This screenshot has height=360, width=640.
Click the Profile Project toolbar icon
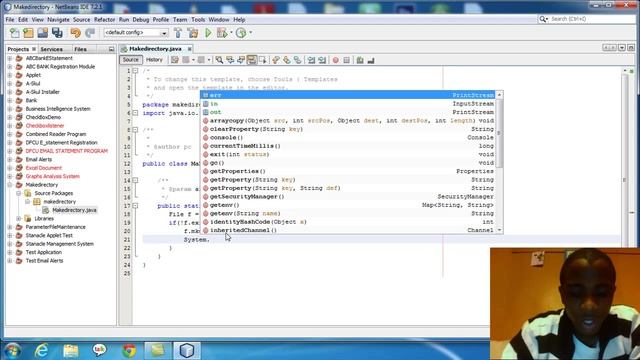pyautogui.click(x=241, y=33)
